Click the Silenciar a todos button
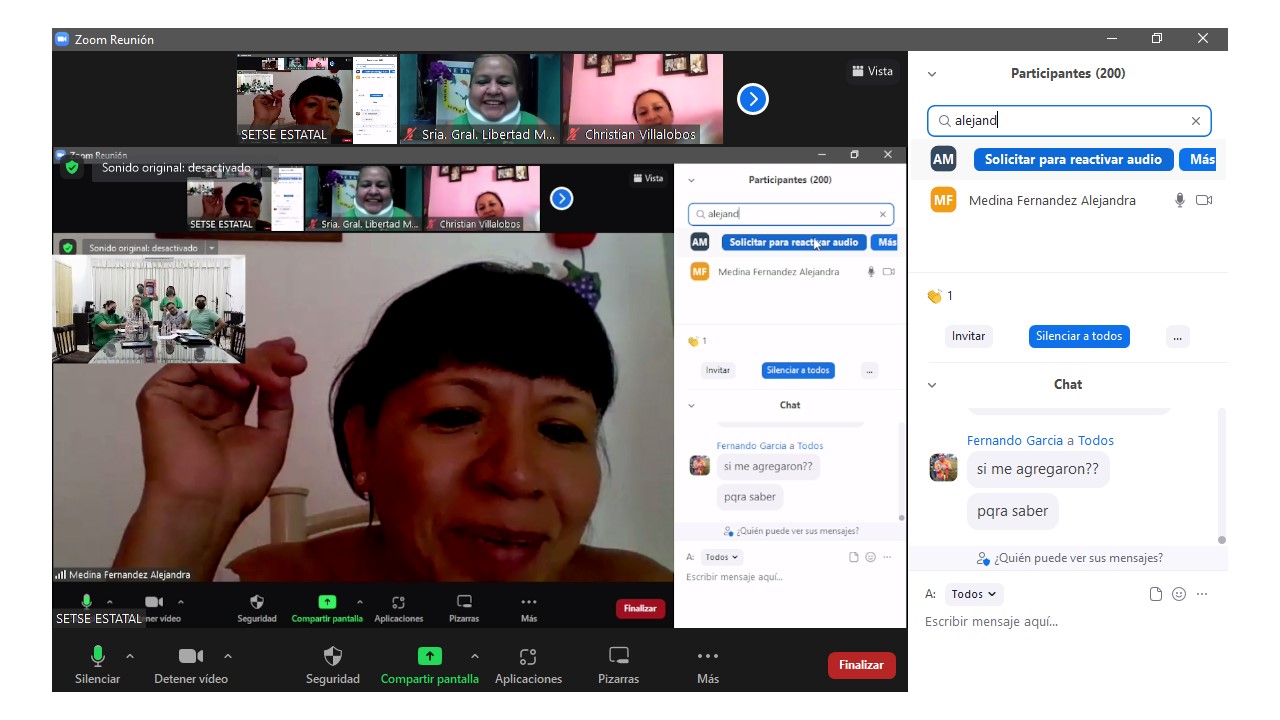This screenshot has width=1280, height=720. click(x=1079, y=336)
